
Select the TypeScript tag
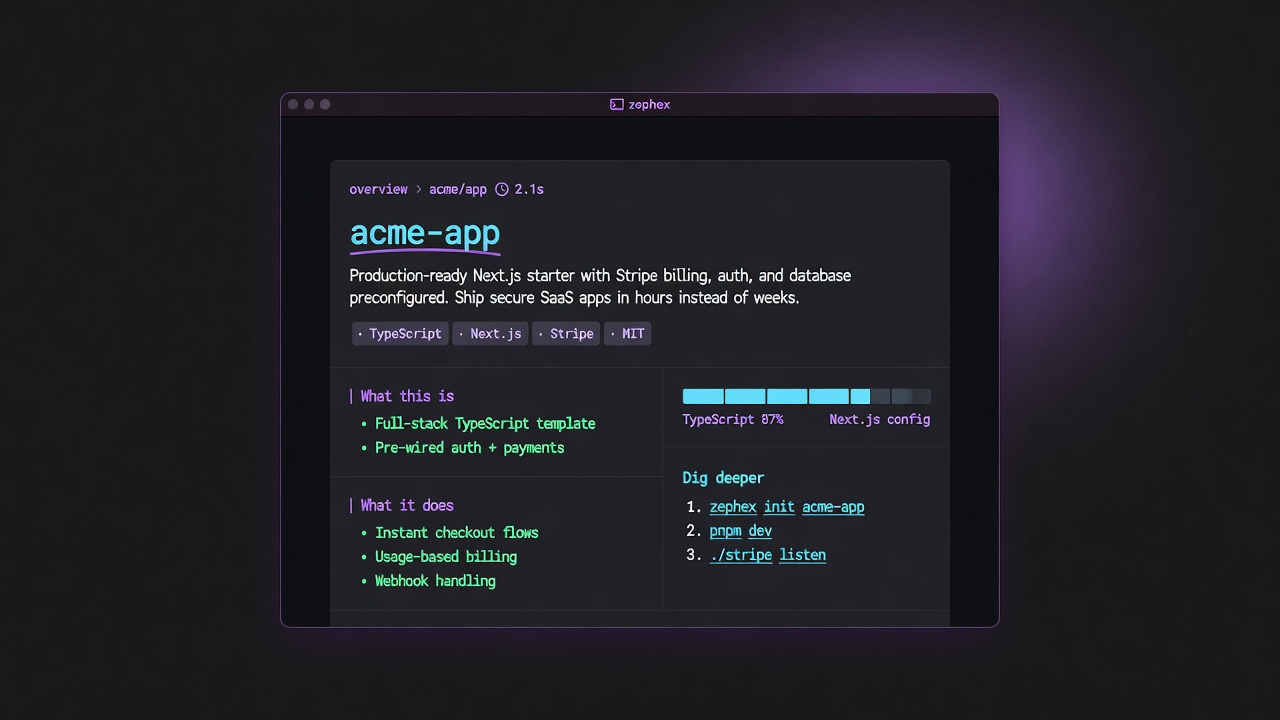(x=400, y=334)
